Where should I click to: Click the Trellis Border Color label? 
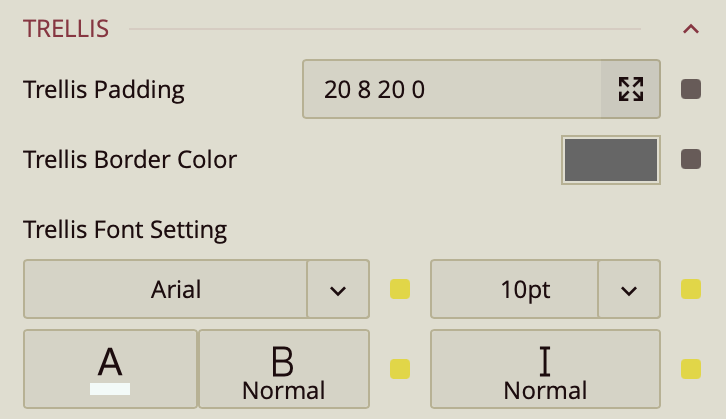[130, 159]
